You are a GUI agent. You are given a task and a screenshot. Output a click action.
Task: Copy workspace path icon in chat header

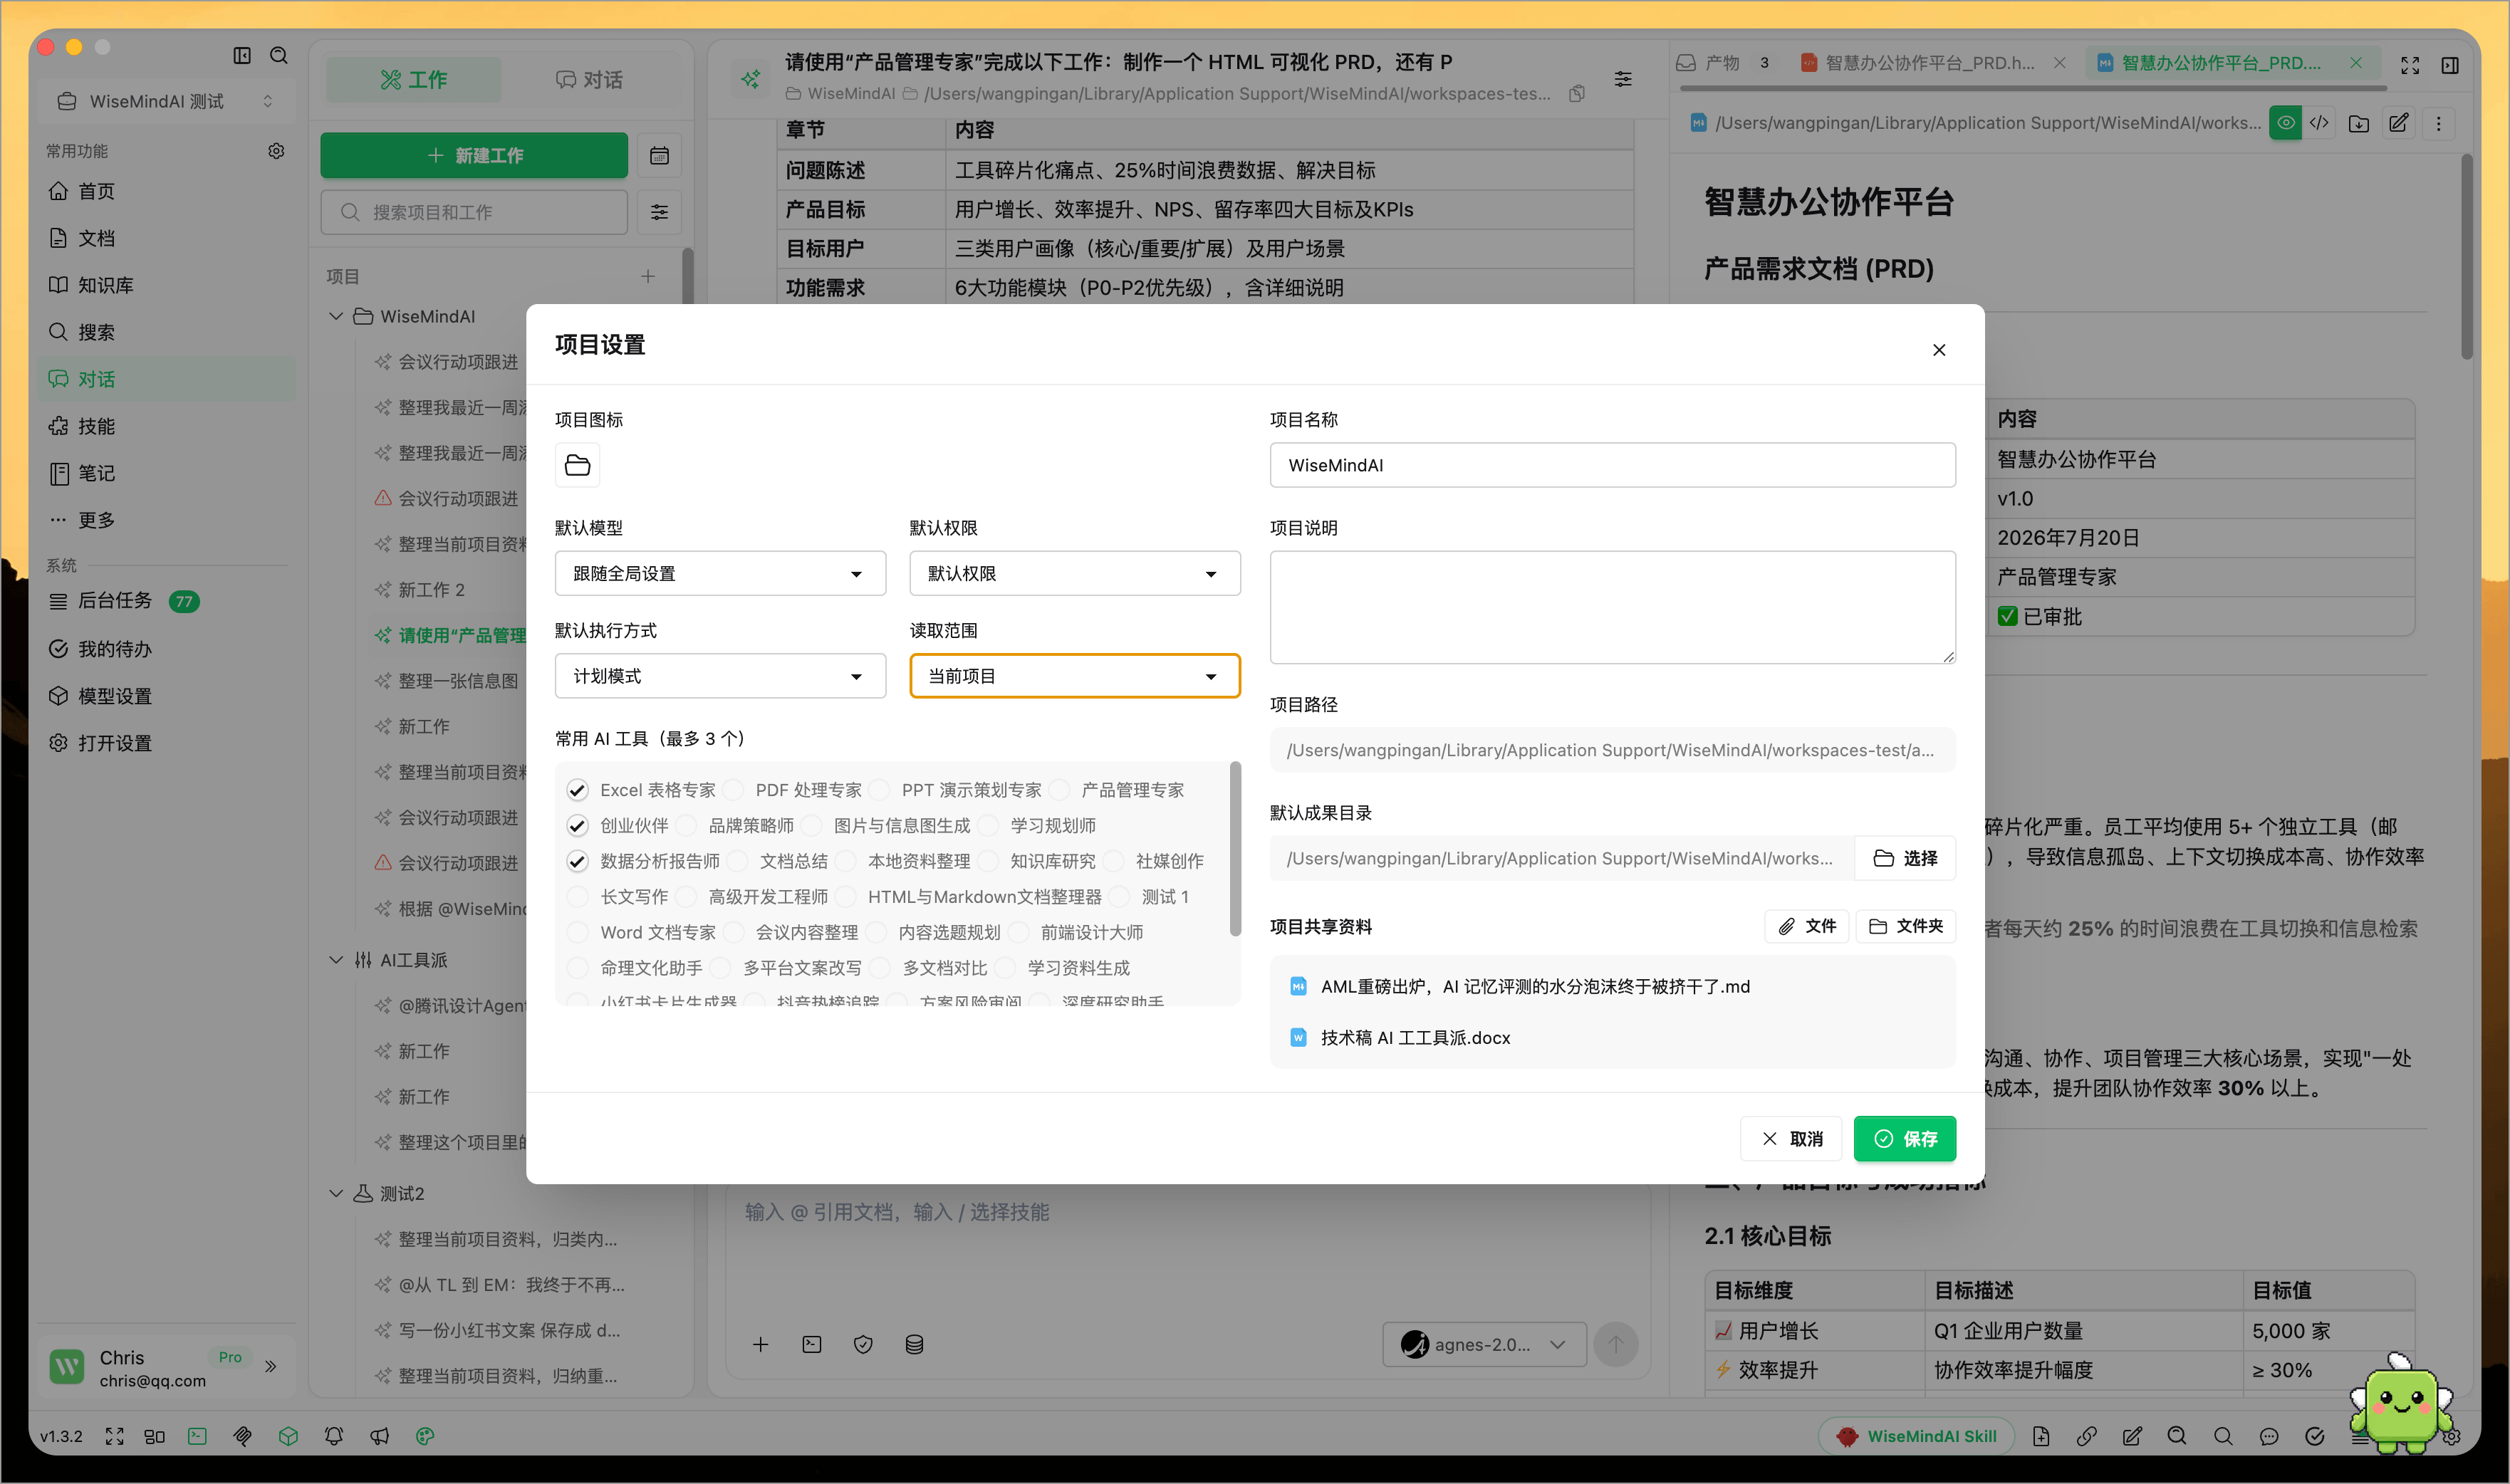click(x=1577, y=93)
